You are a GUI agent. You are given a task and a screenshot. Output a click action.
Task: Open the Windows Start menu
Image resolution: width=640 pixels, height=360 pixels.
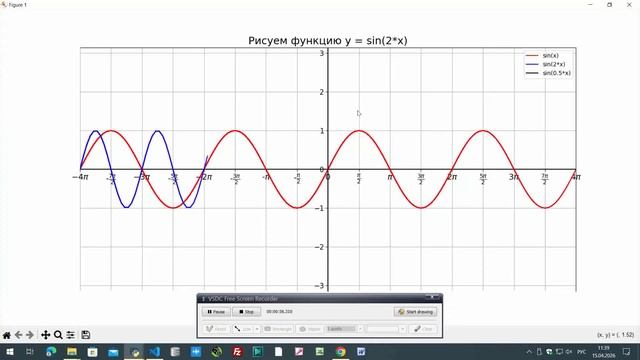point(9,352)
